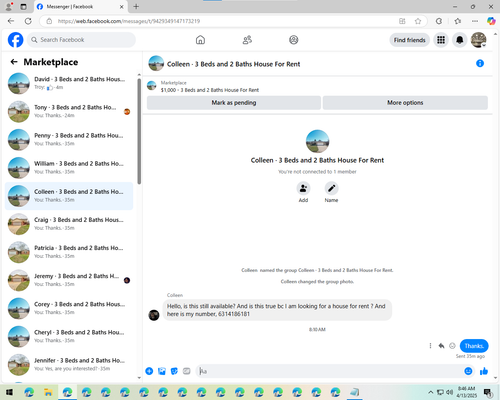This screenshot has height=400, width=500.
Task: Go to the Home feed icon
Action: (200, 40)
